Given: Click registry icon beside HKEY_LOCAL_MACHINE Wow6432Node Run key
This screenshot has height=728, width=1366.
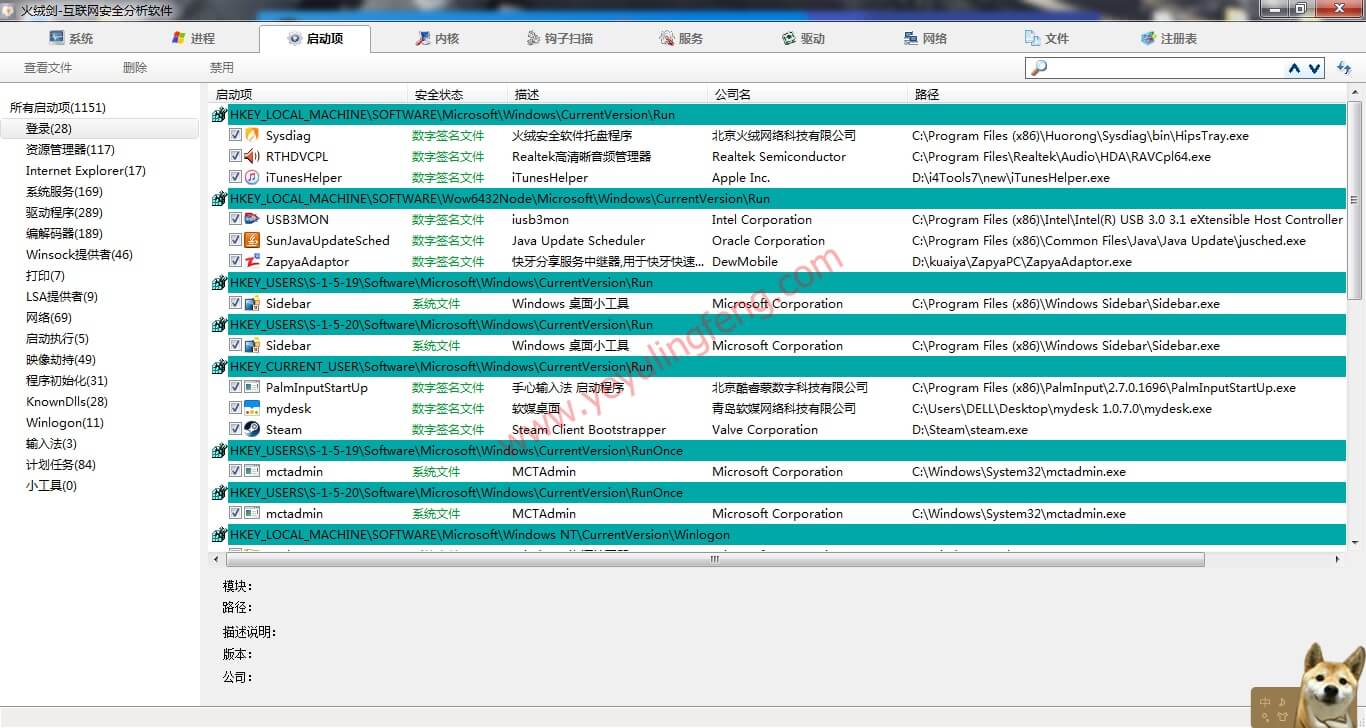Looking at the screenshot, I should pos(220,199).
